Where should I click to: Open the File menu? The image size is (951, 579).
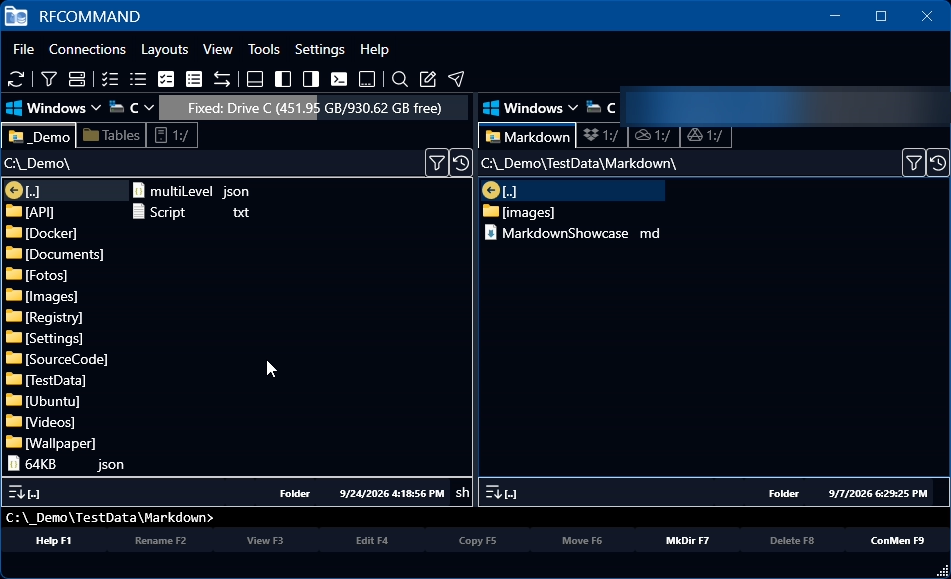(x=24, y=49)
